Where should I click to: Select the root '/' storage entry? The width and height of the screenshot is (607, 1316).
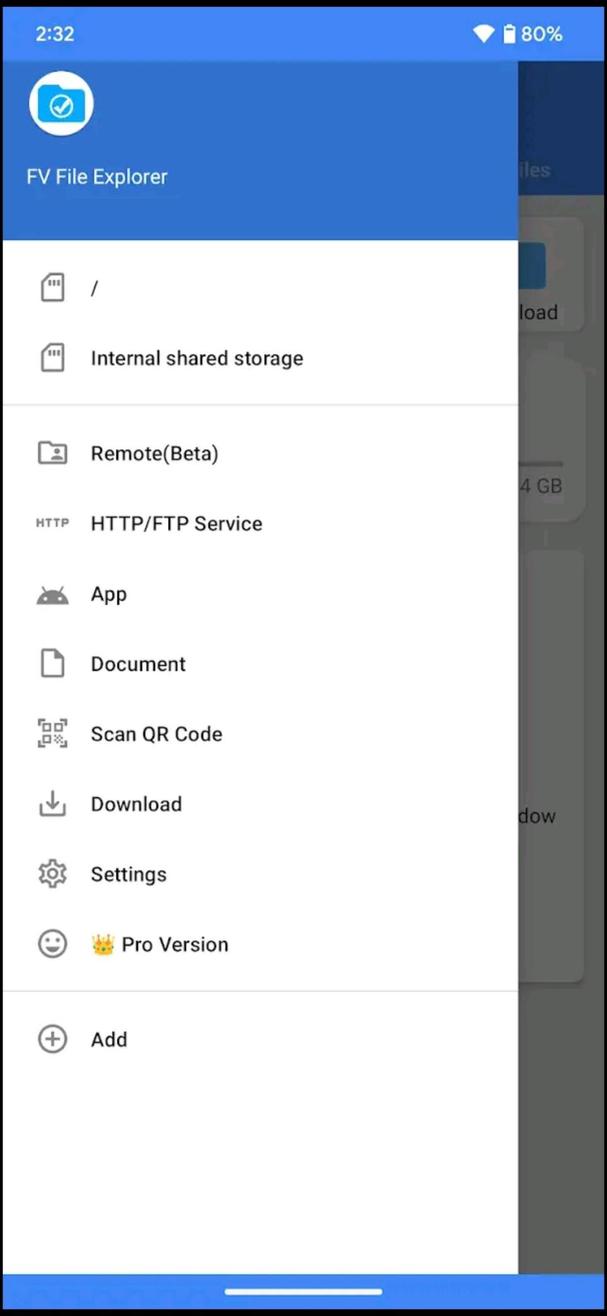pos(93,288)
